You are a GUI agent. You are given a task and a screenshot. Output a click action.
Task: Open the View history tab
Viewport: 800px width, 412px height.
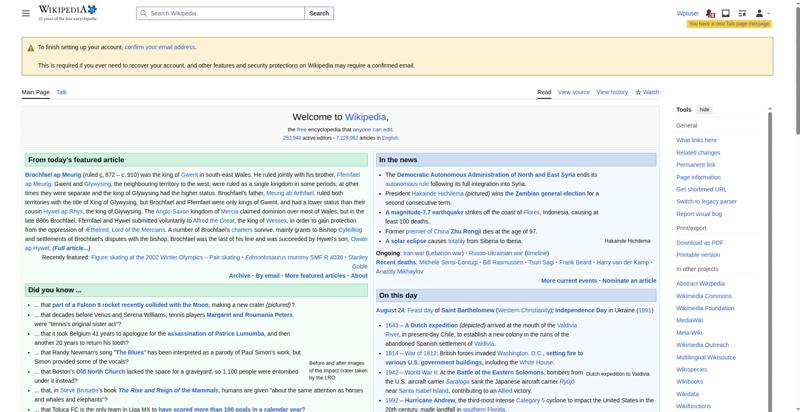click(612, 92)
